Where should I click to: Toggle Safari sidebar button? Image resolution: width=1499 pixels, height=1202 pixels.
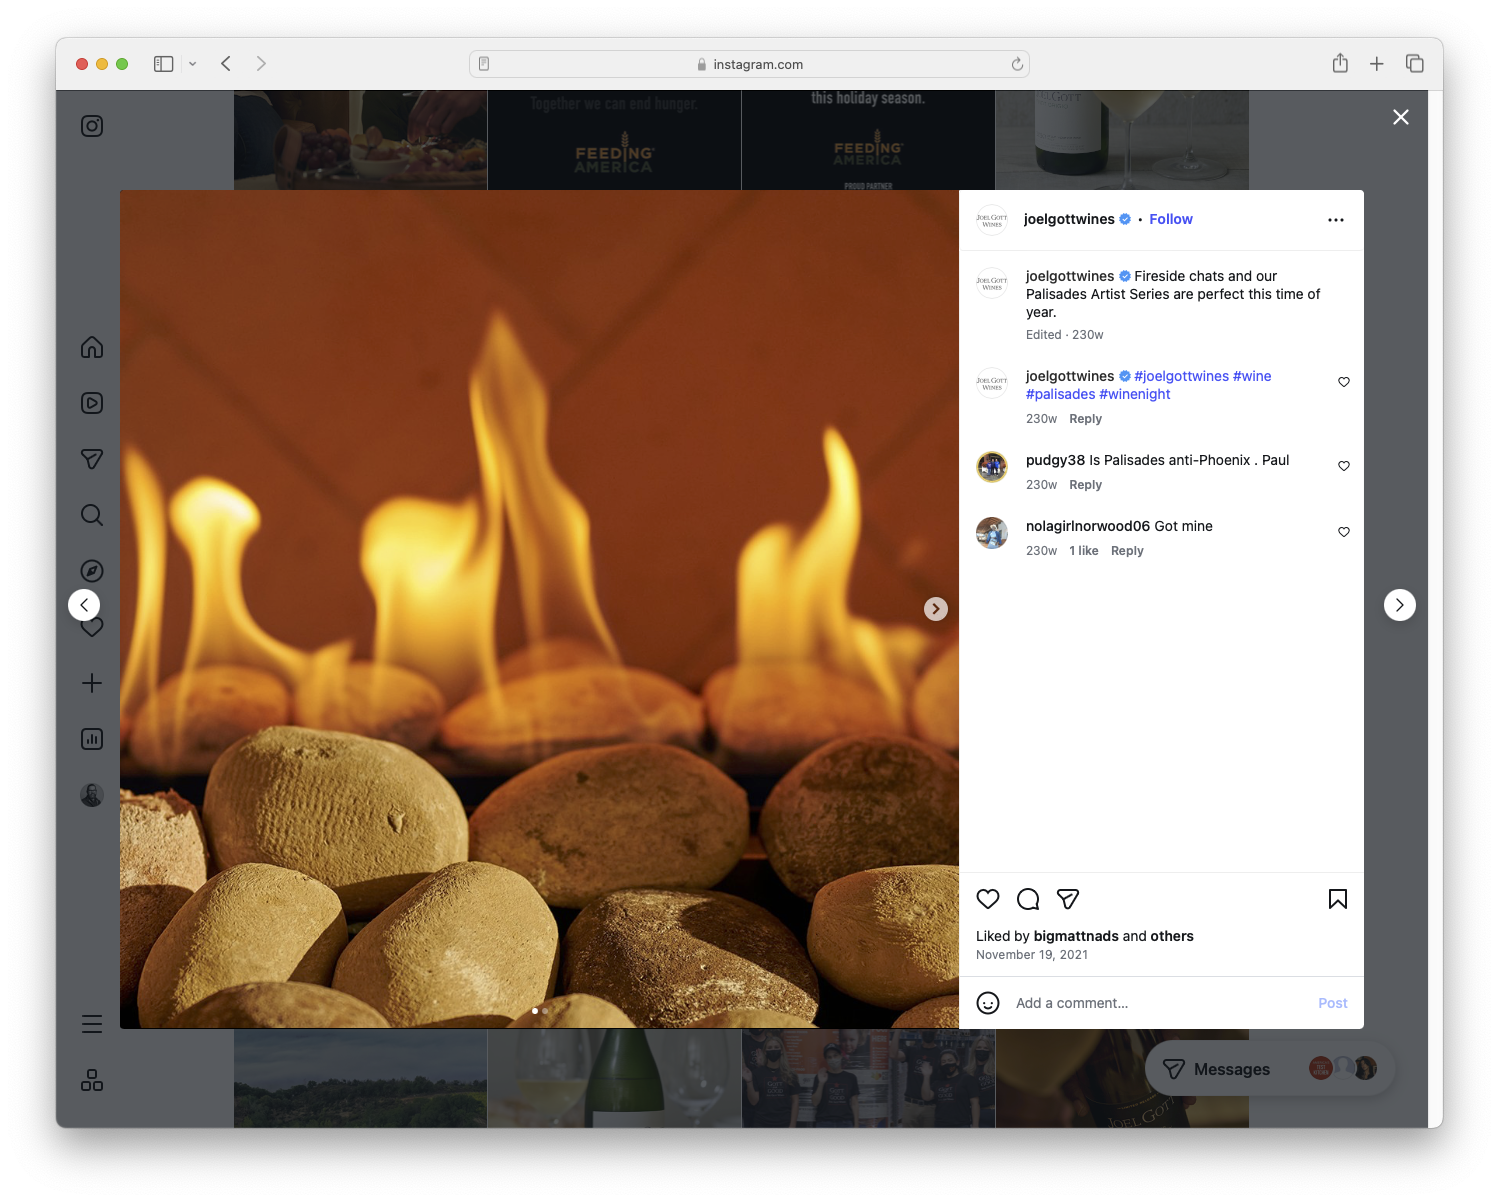coord(164,64)
